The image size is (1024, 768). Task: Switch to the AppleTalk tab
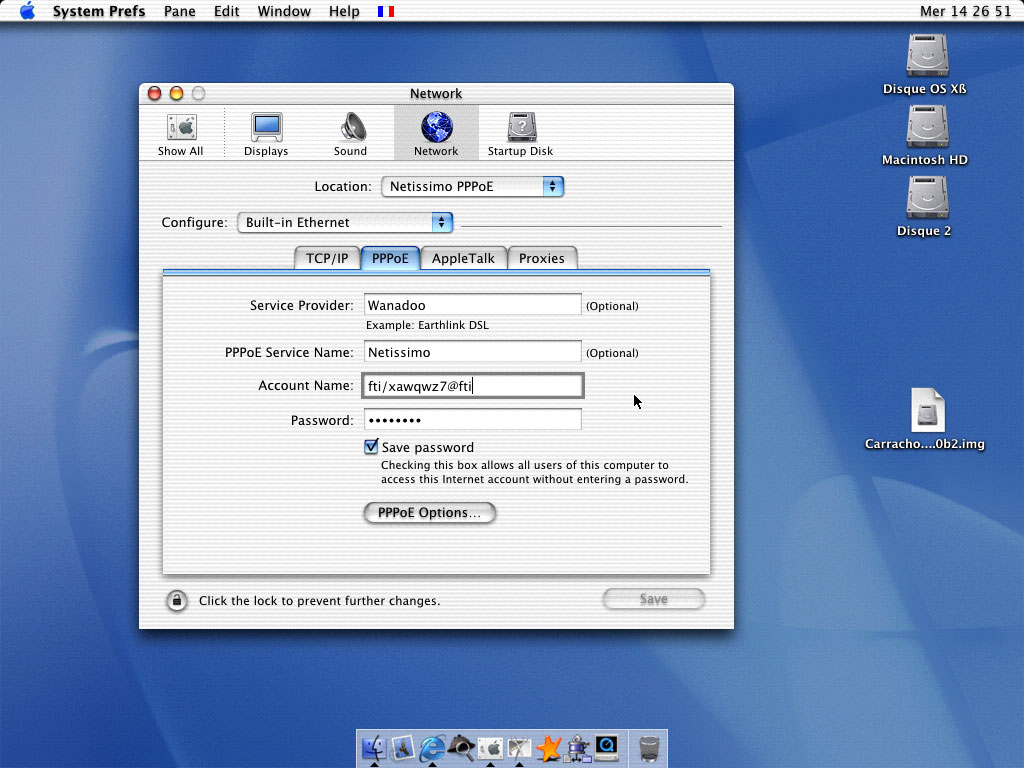click(463, 258)
